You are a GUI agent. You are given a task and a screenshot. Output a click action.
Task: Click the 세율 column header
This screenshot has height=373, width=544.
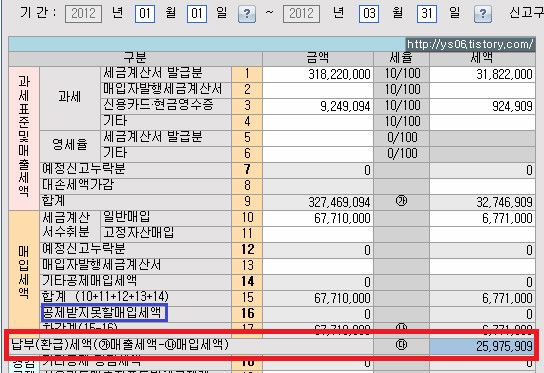pos(401,58)
